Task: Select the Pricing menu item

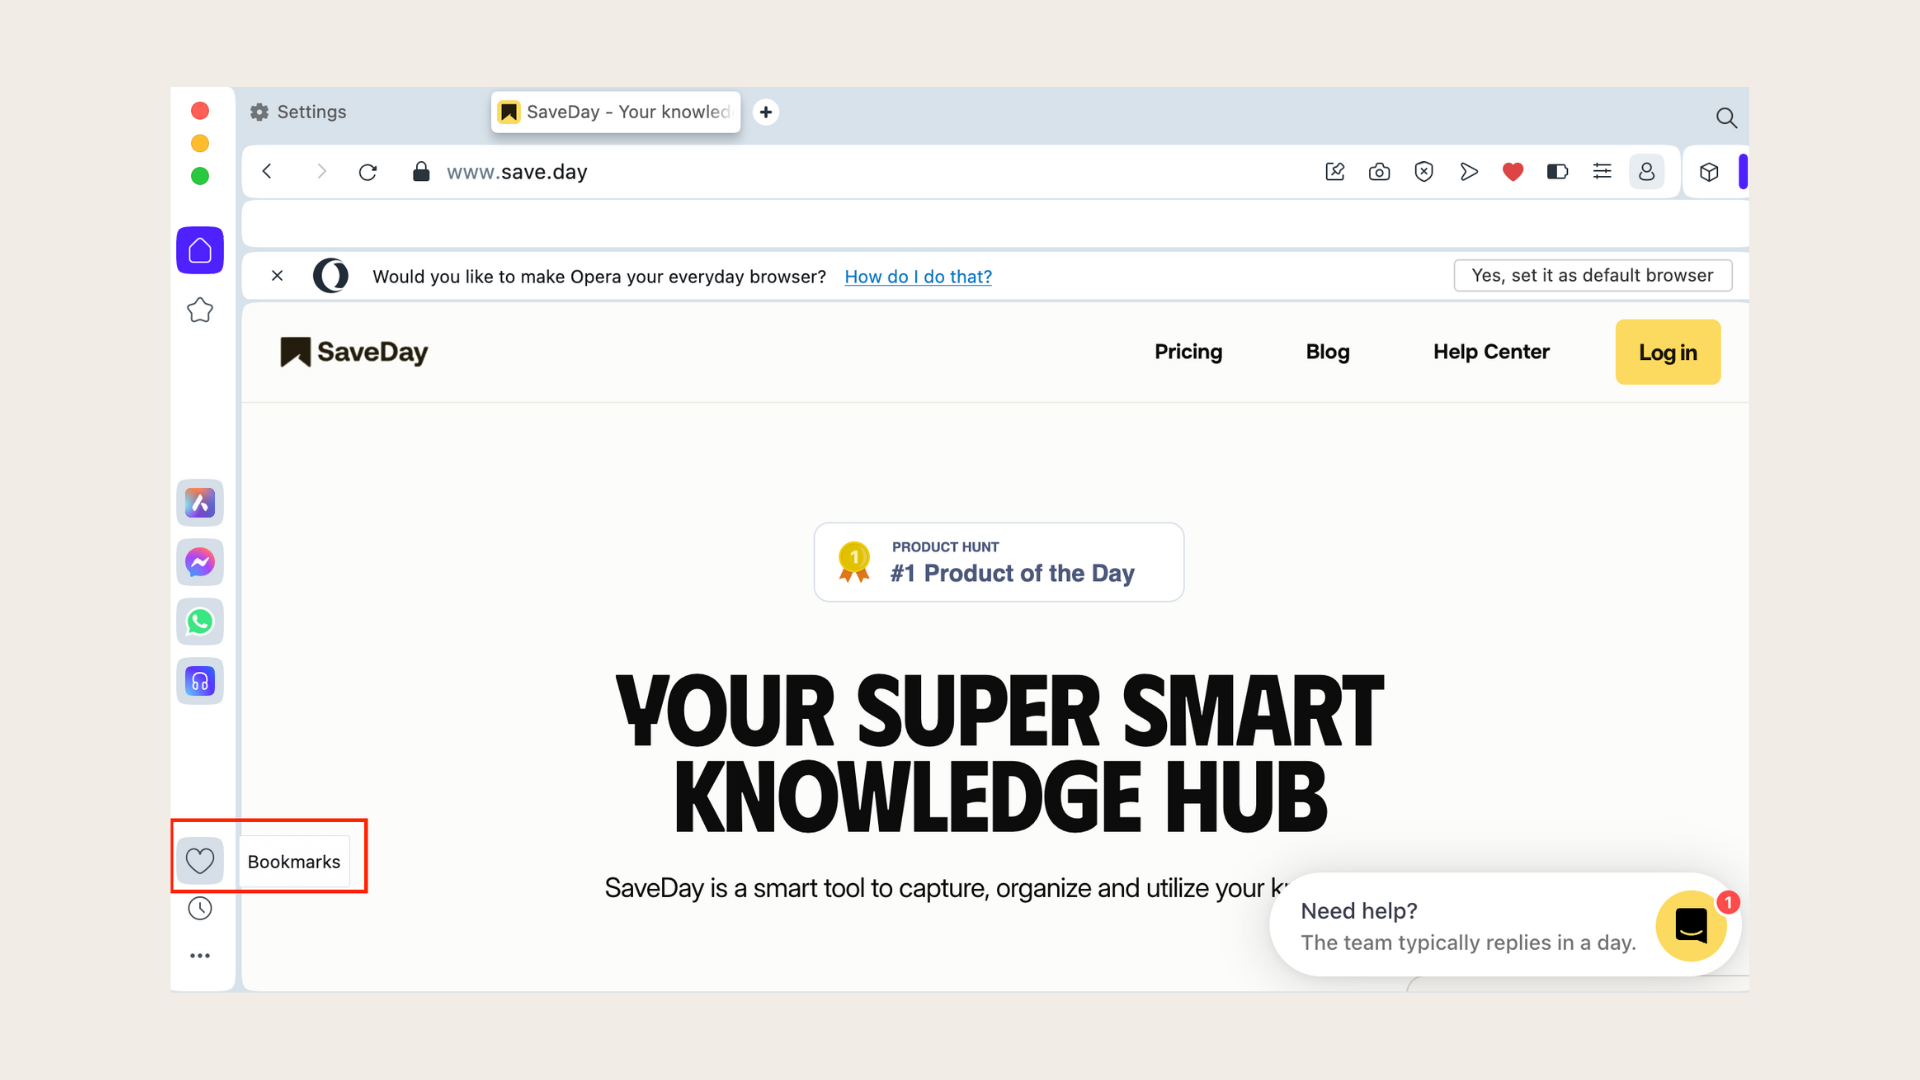Action: click(1188, 352)
